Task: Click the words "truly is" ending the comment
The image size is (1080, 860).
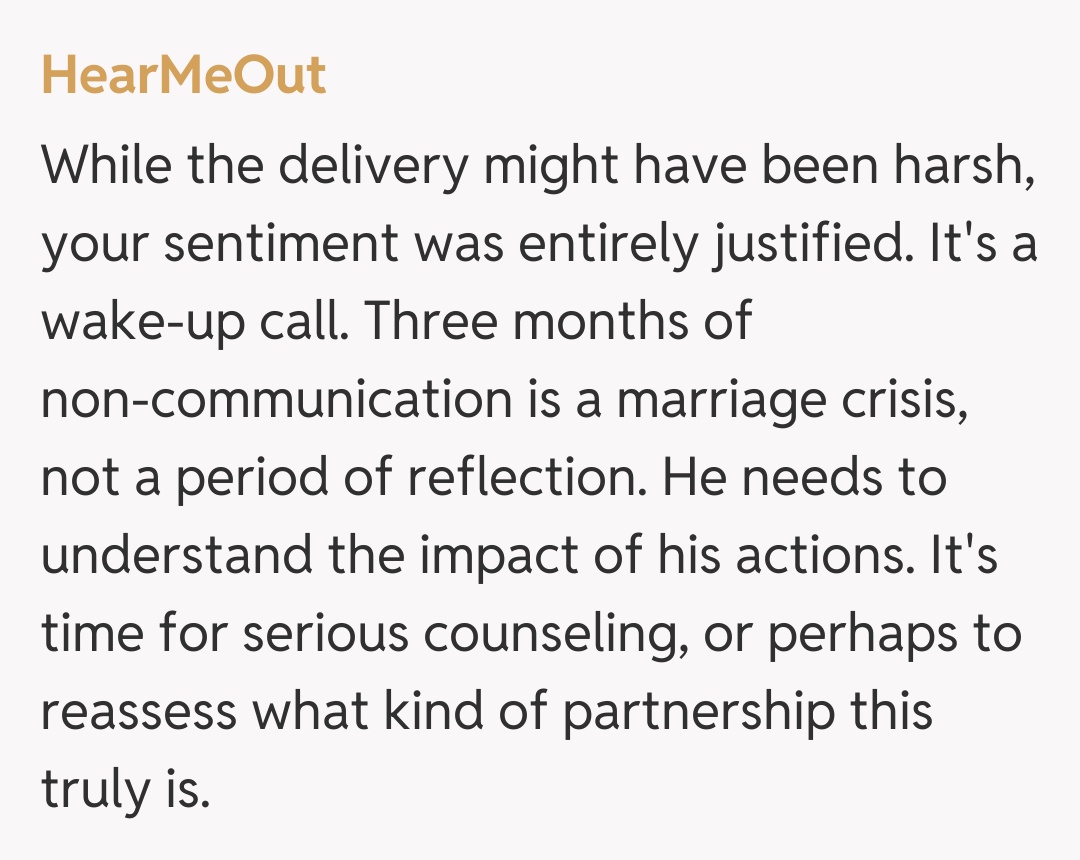Action: (125, 790)
